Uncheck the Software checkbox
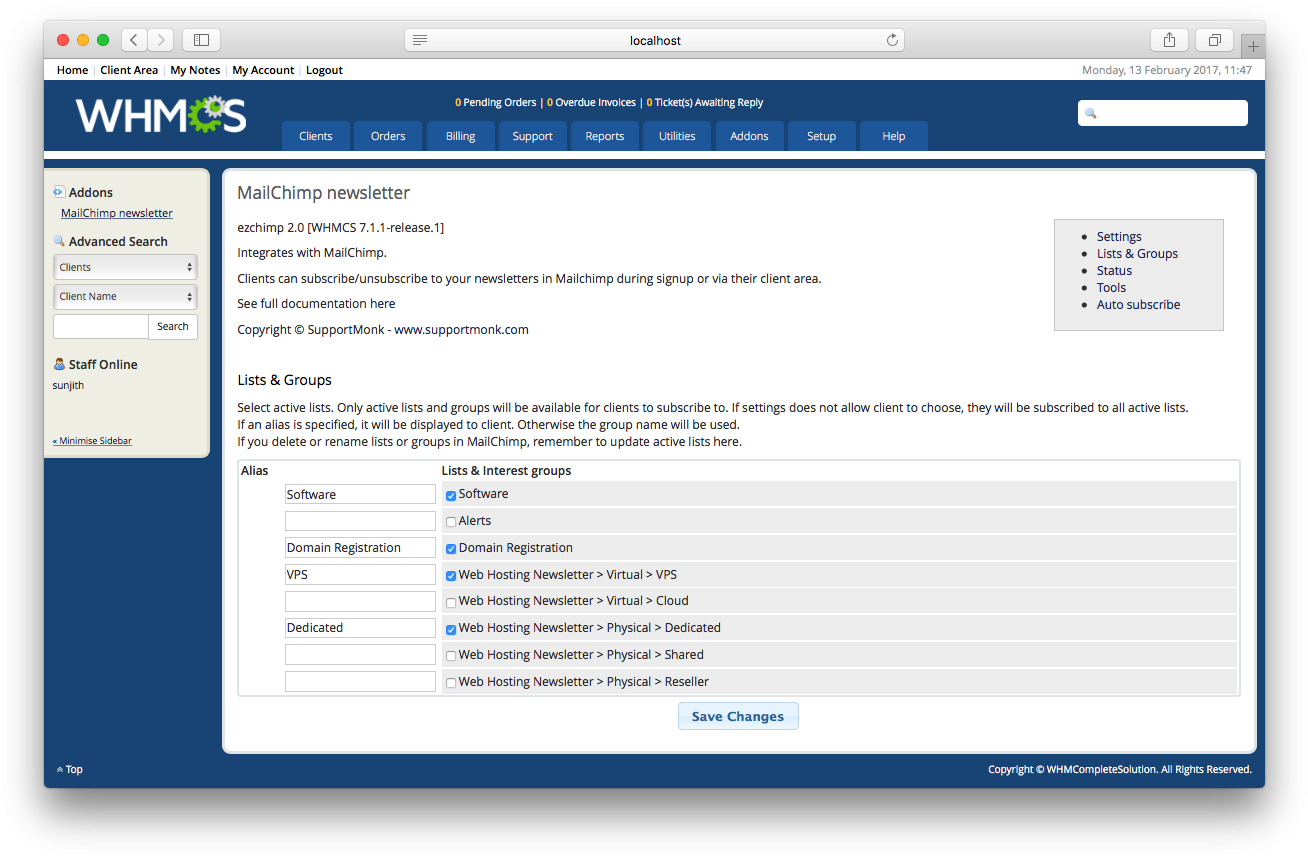The height and width of the screenshot is (856, 1308). click(x=450, y=494)
